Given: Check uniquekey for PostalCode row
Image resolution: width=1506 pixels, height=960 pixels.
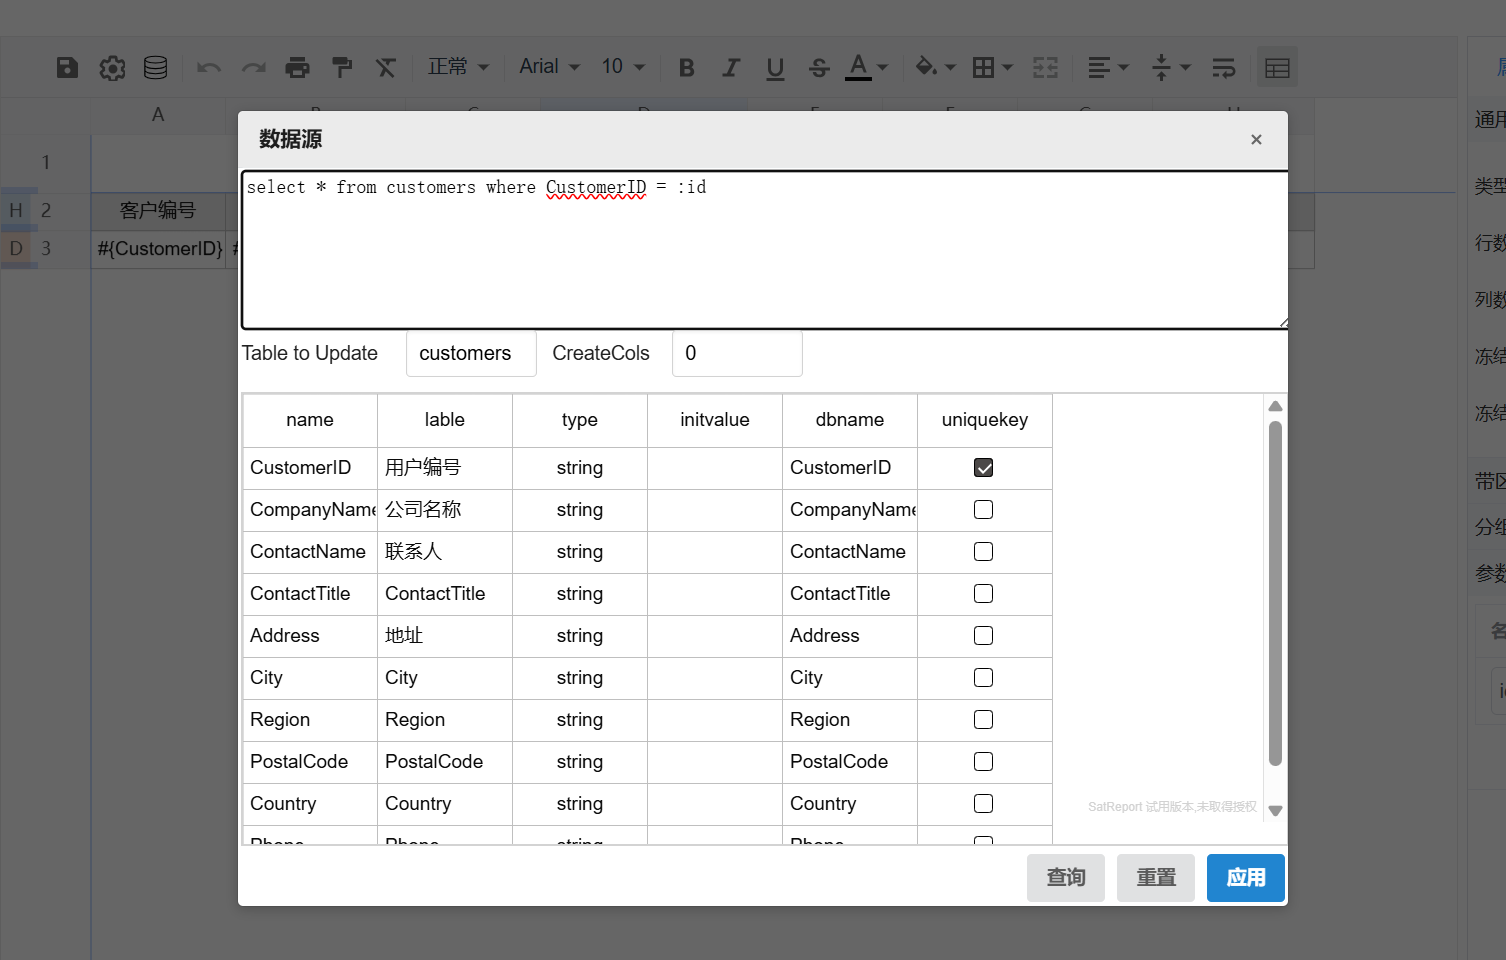Looking at the screenshot, I should coord(984,762).
